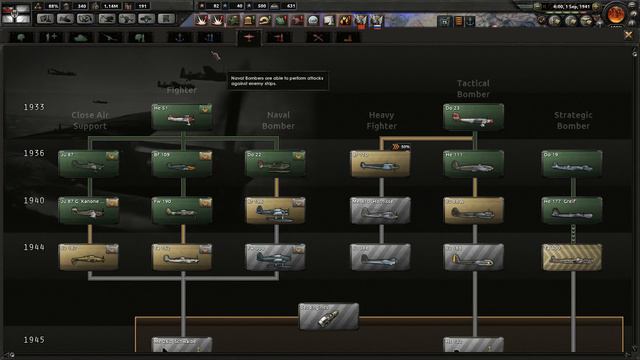Open the Do 22 naval bomber technology

click(x=275, y=164)
